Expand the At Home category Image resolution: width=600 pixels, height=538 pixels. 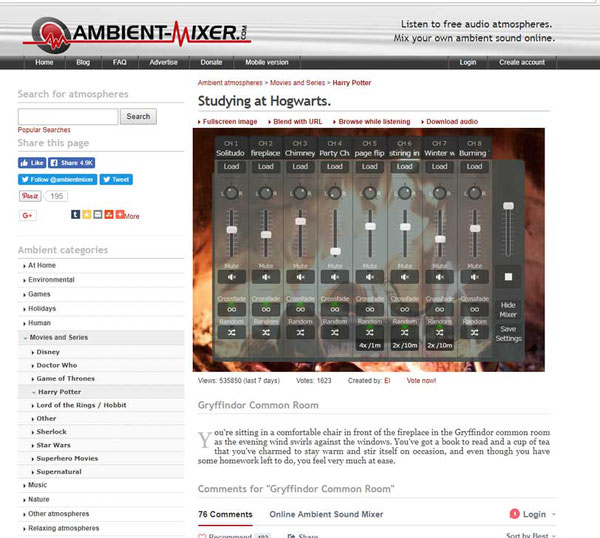coord(42,265)
